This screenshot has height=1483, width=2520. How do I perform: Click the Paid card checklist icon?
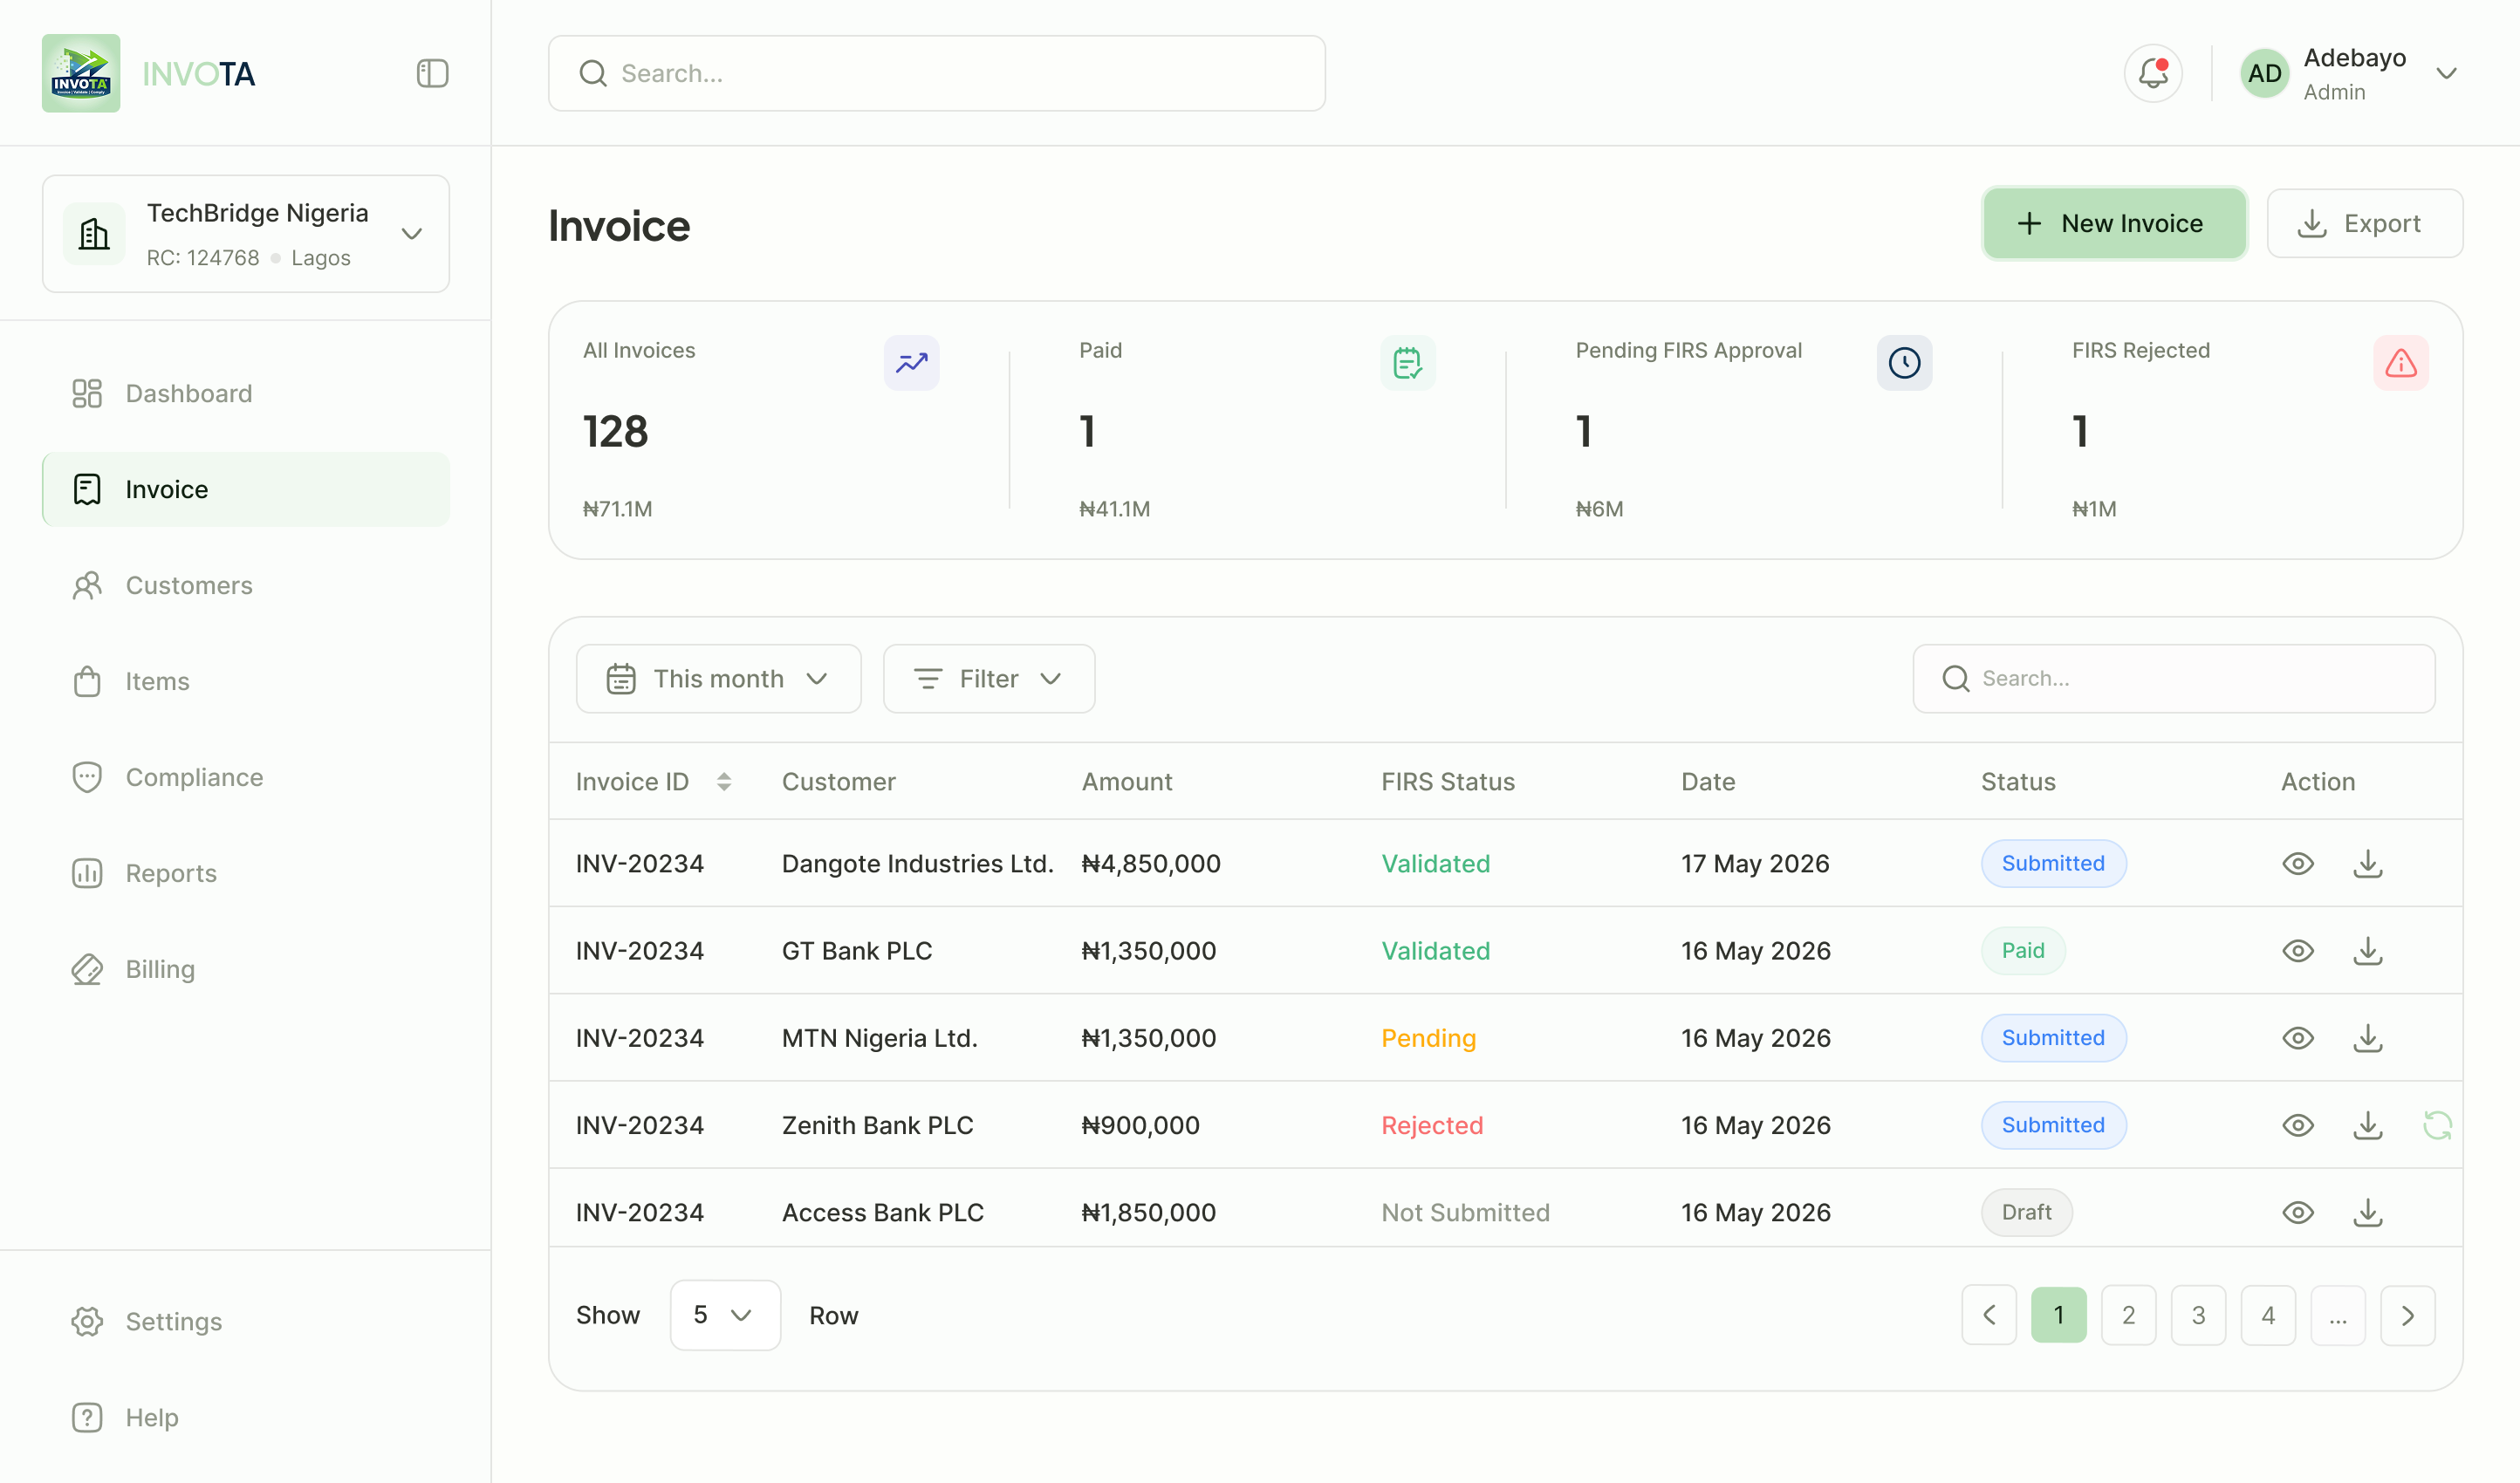click(x=1408, y=363)
